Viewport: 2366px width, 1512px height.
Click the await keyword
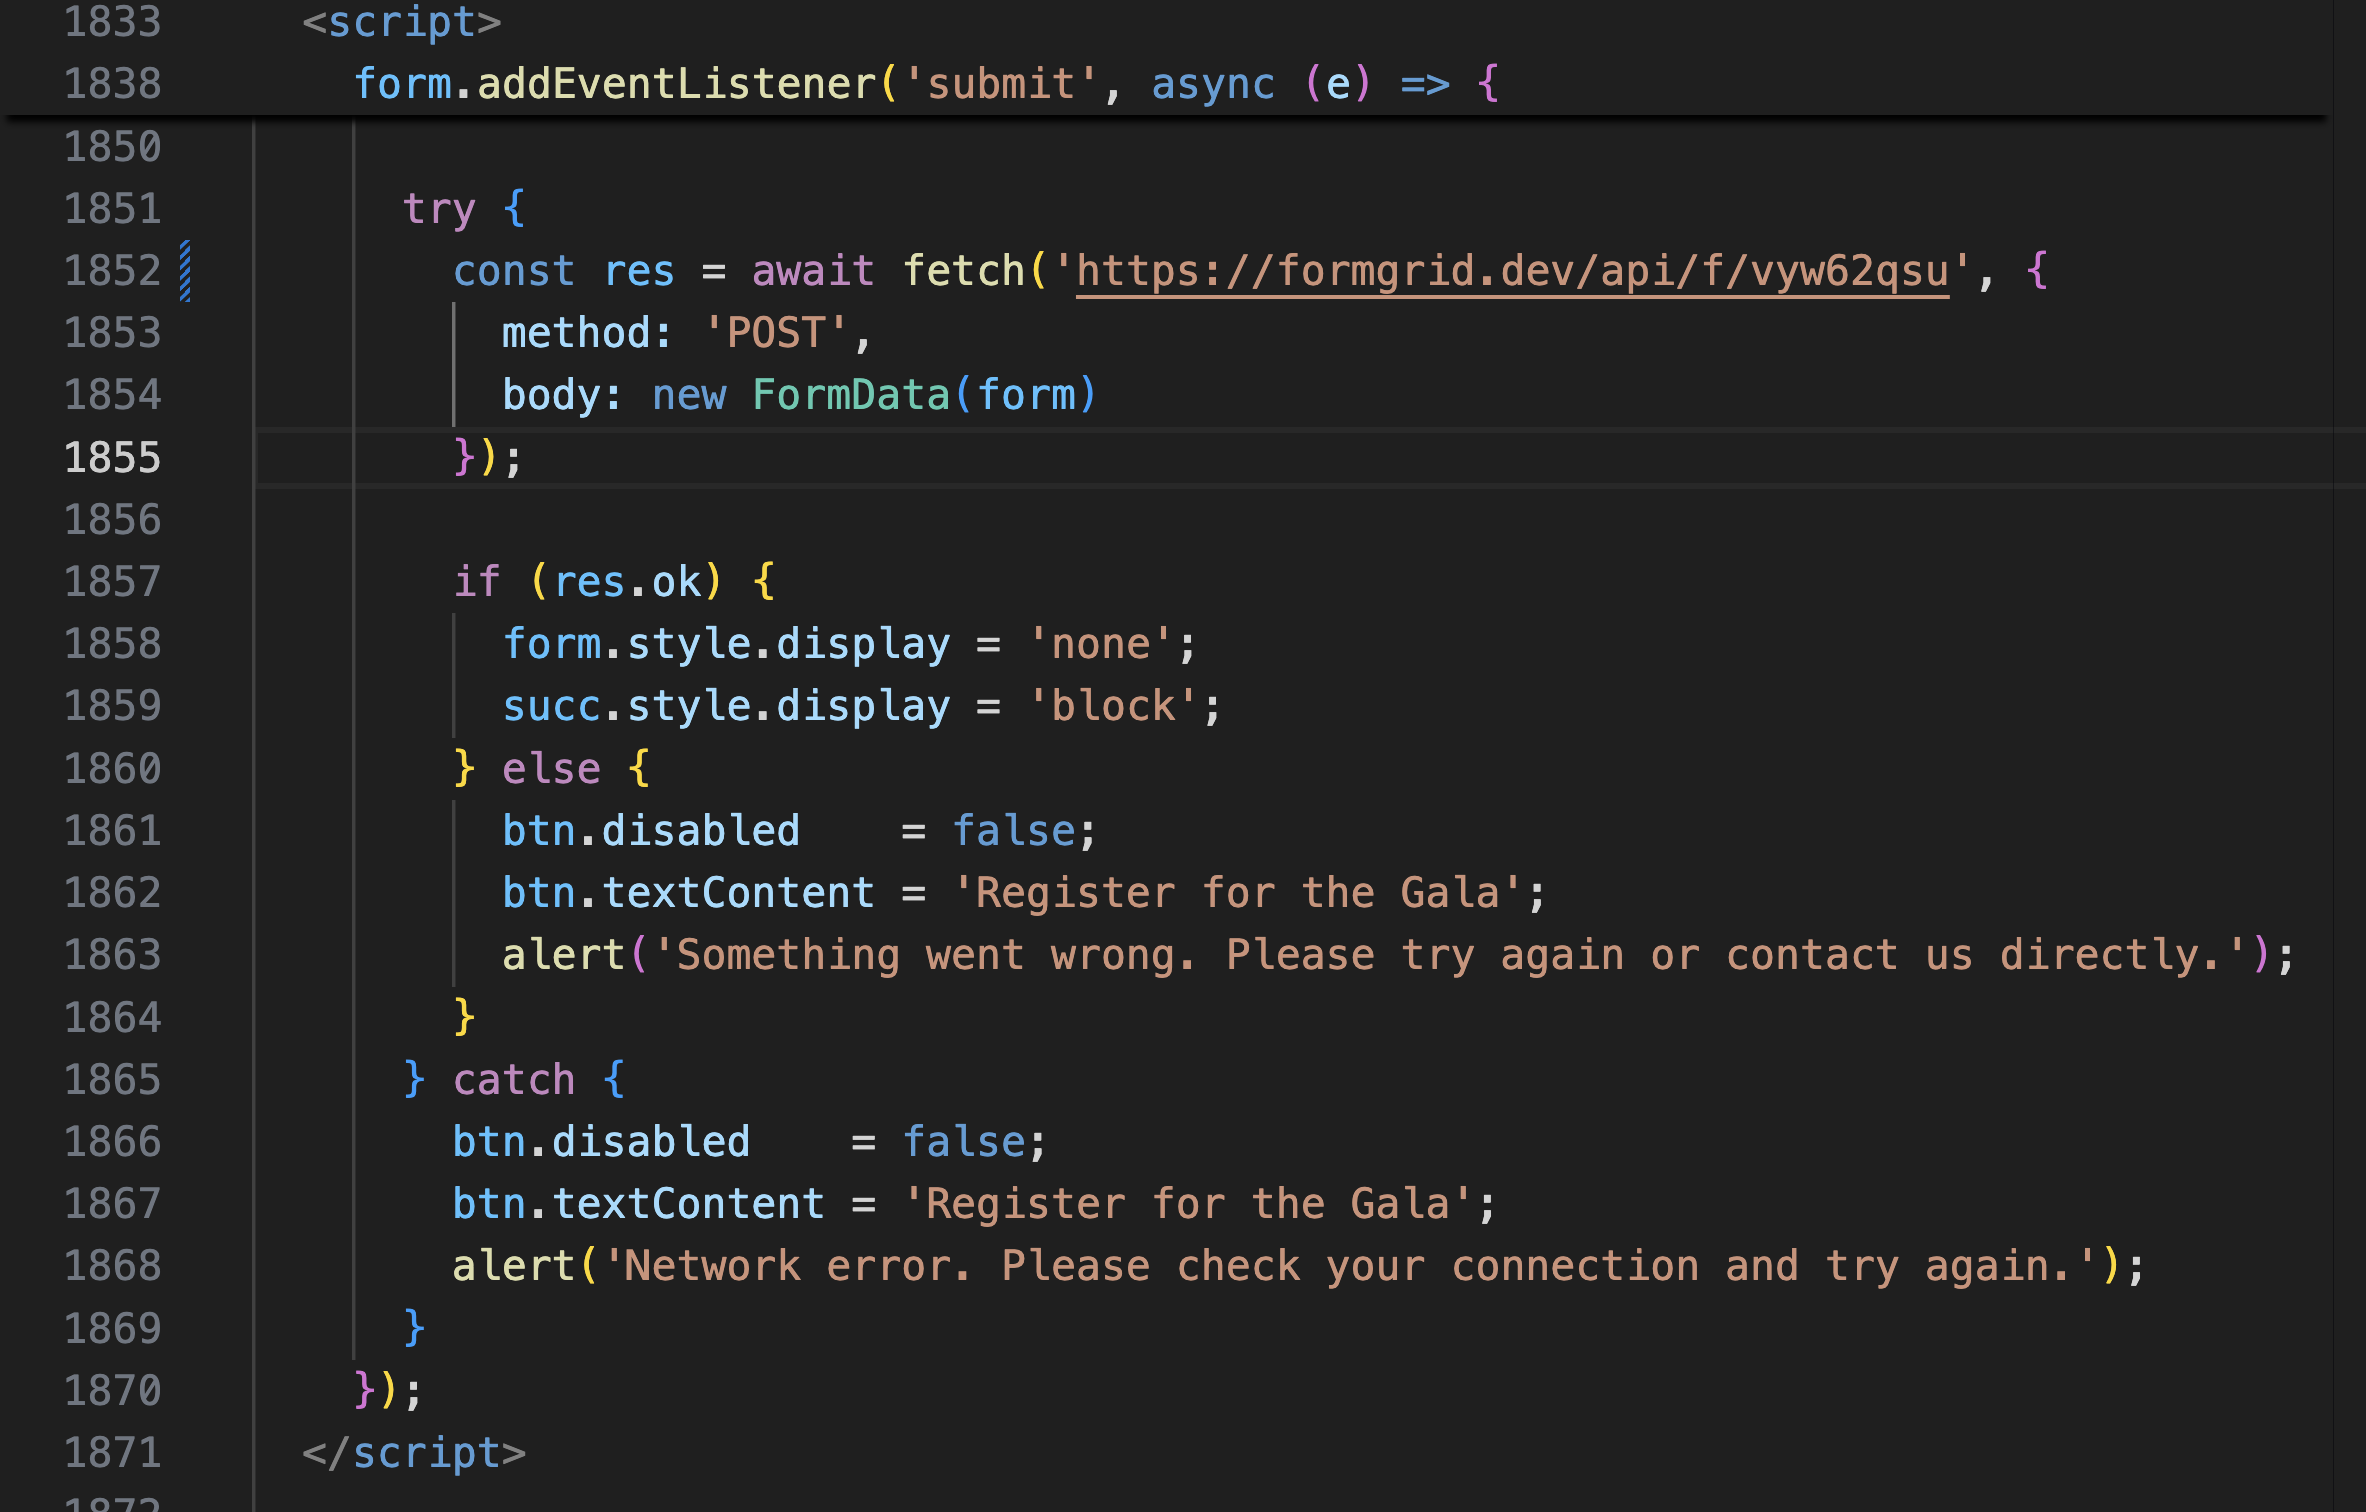(813, 271)
